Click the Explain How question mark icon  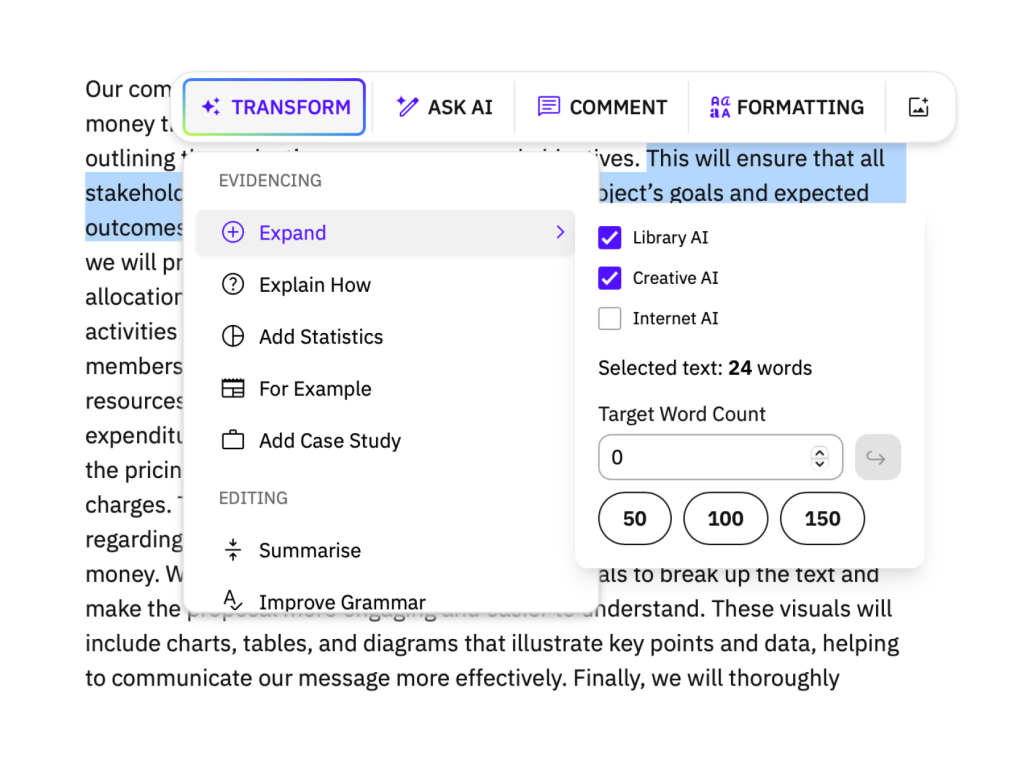click(x=233, y=285)
